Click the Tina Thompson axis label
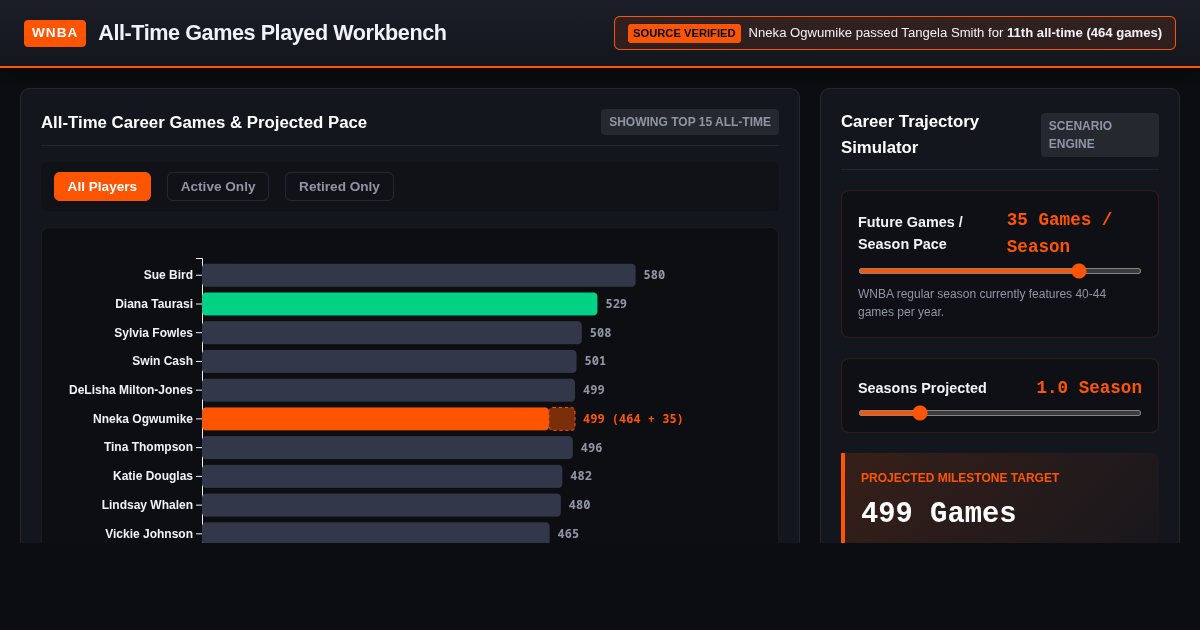 [x=148, y=447]
